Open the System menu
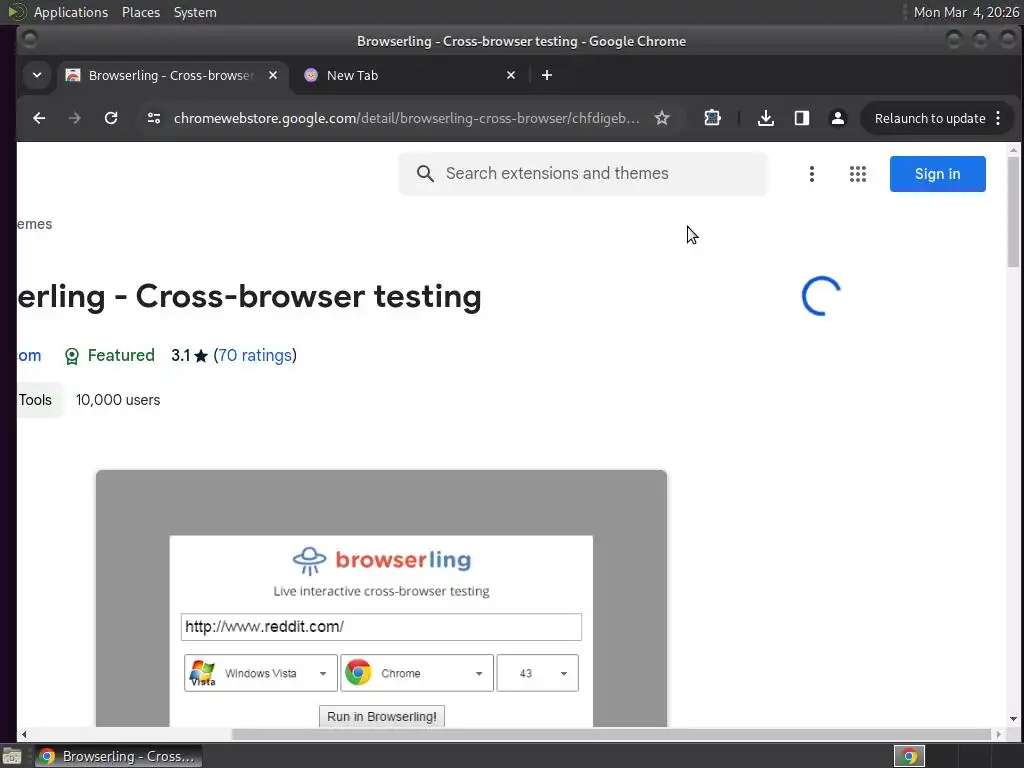This screenshot has width=1024, height=768. point(195,12)
